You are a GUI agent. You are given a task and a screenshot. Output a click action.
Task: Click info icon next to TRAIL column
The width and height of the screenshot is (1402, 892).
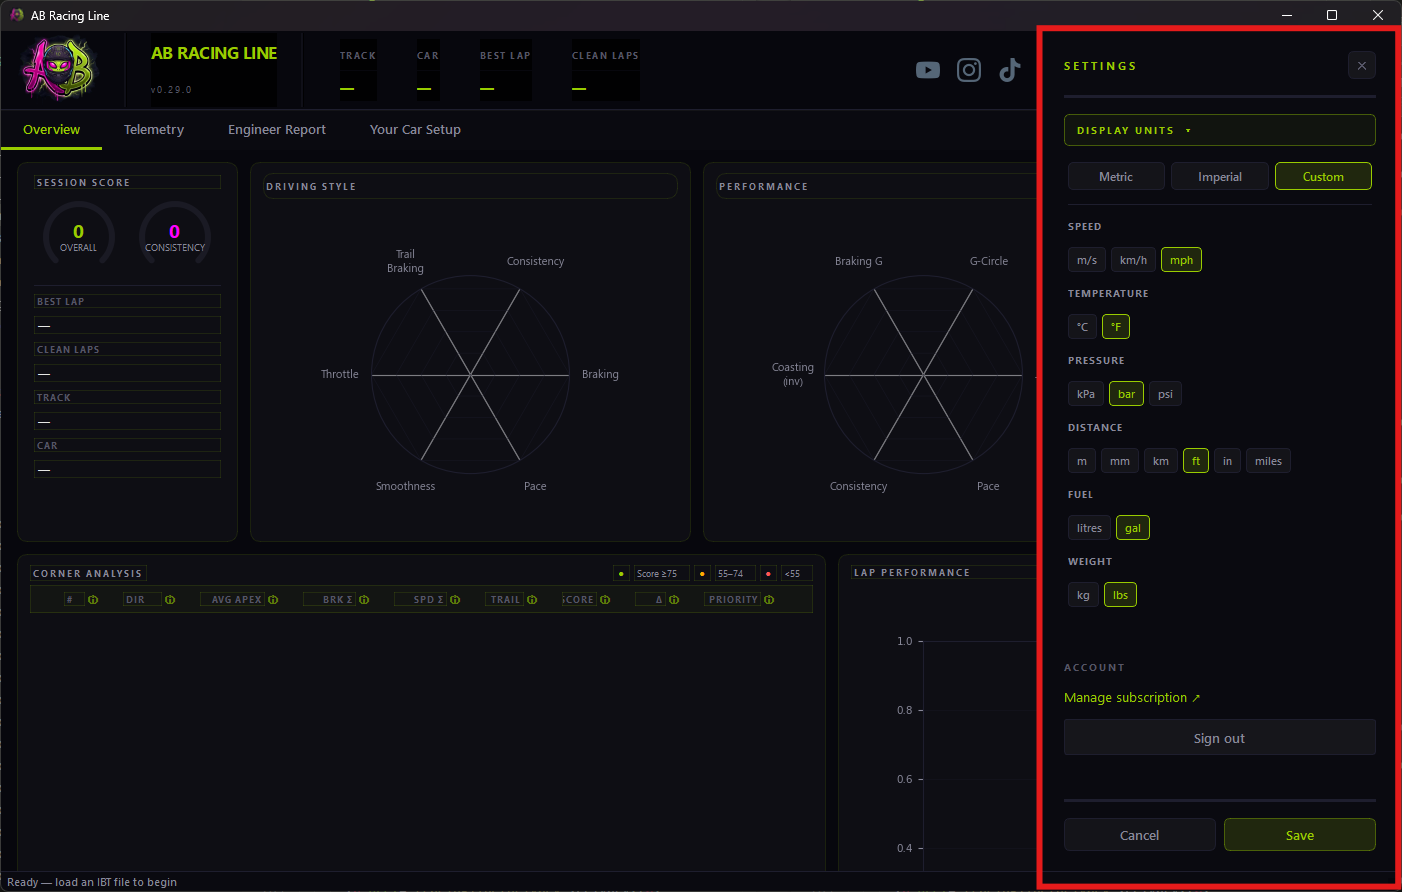tap(532, 600)
